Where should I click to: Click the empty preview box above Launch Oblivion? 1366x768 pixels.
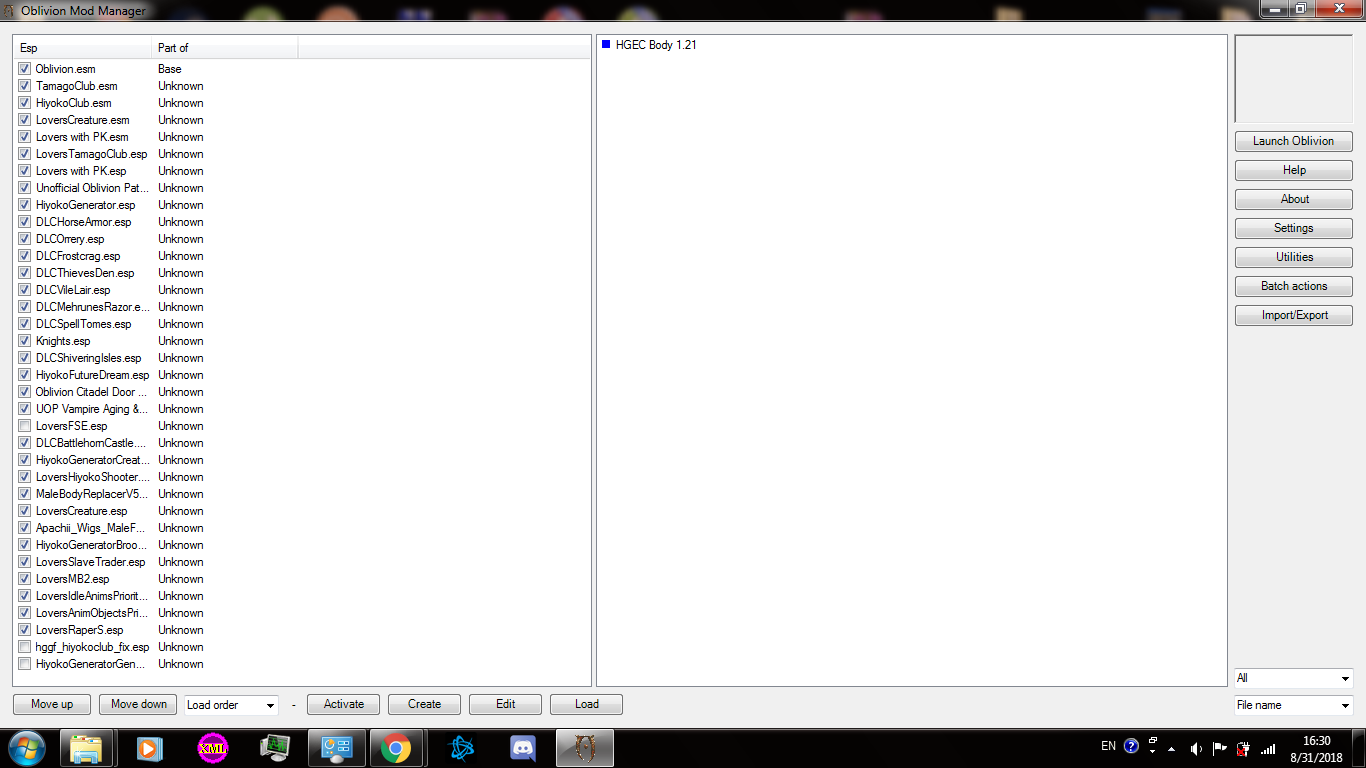(1294, 79)
